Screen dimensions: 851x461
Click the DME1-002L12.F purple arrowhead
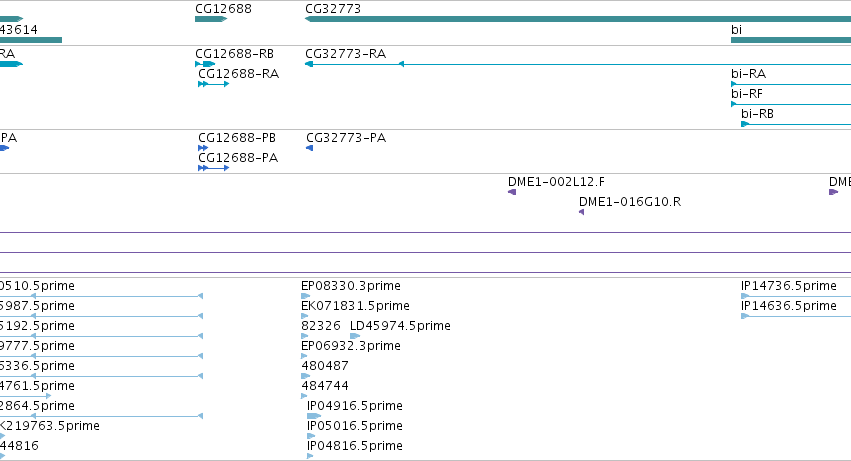click(512, 192)
